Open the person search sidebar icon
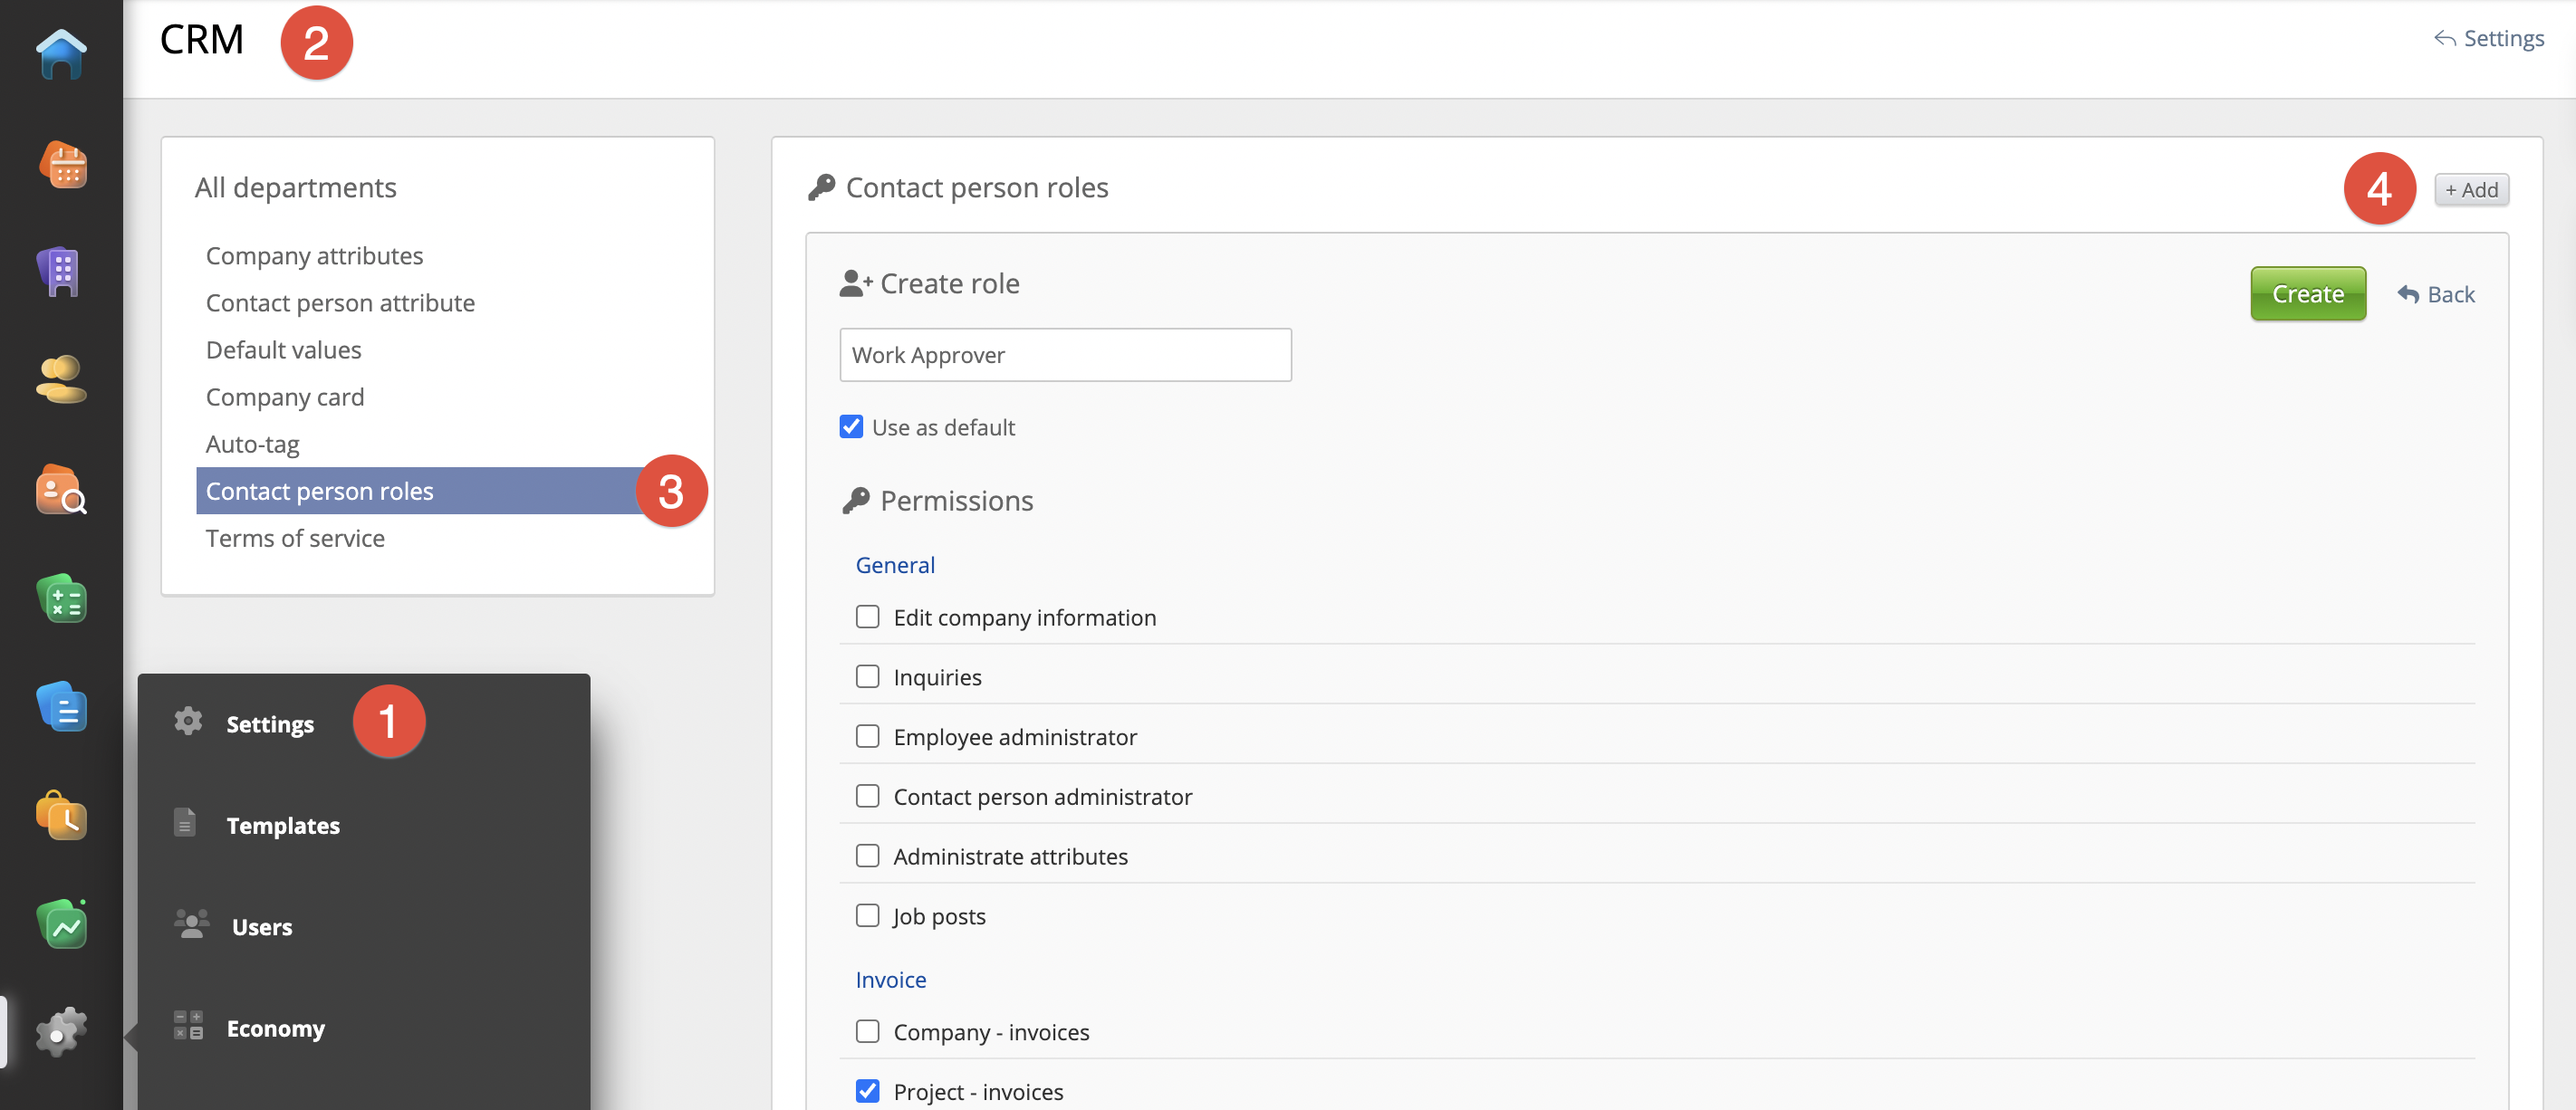This screenshot has height=1110, width=2576. tap(61, 490)
